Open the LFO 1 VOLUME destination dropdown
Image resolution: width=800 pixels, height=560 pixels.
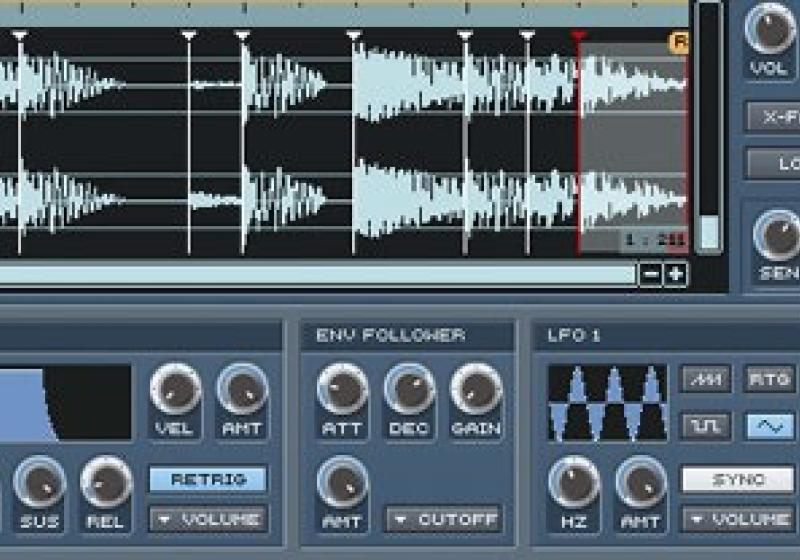pyautogui.click(x=738, y=519)
